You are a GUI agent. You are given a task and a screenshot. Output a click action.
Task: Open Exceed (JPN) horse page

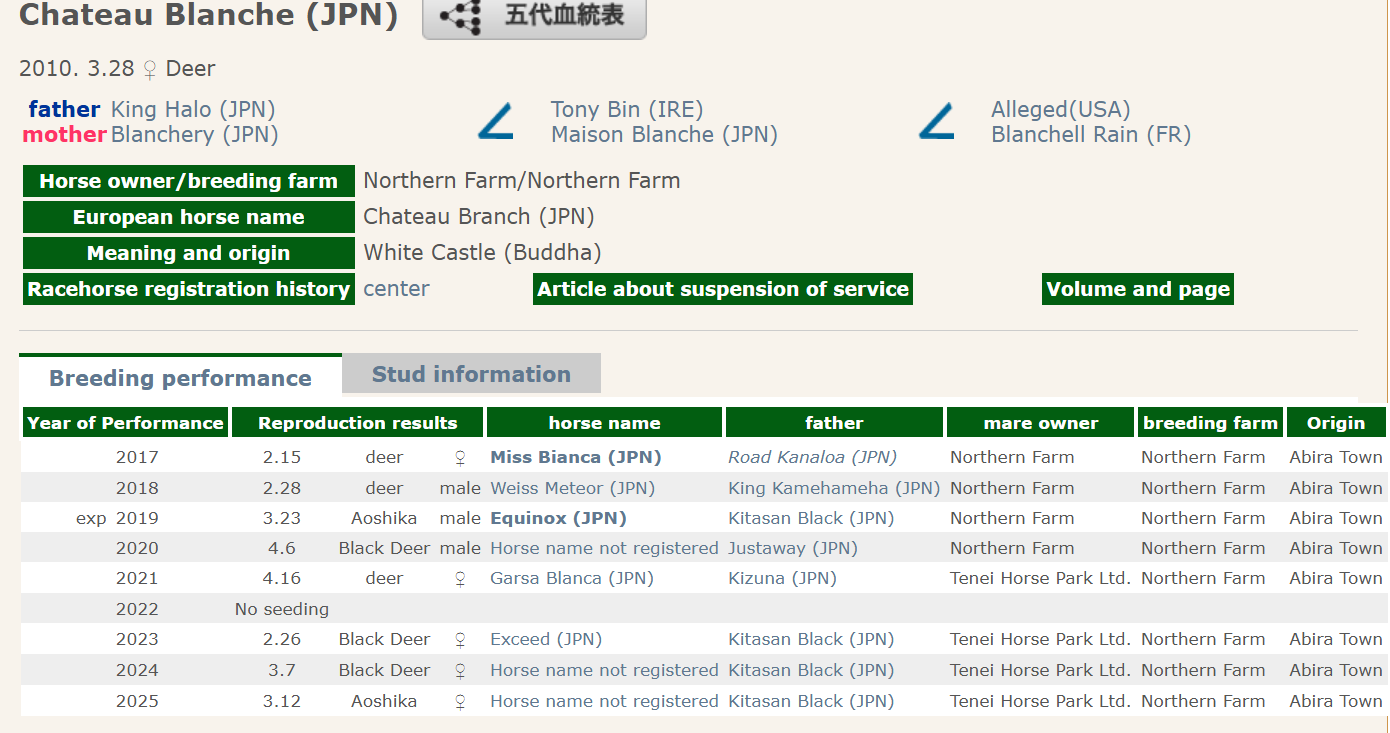546,639
